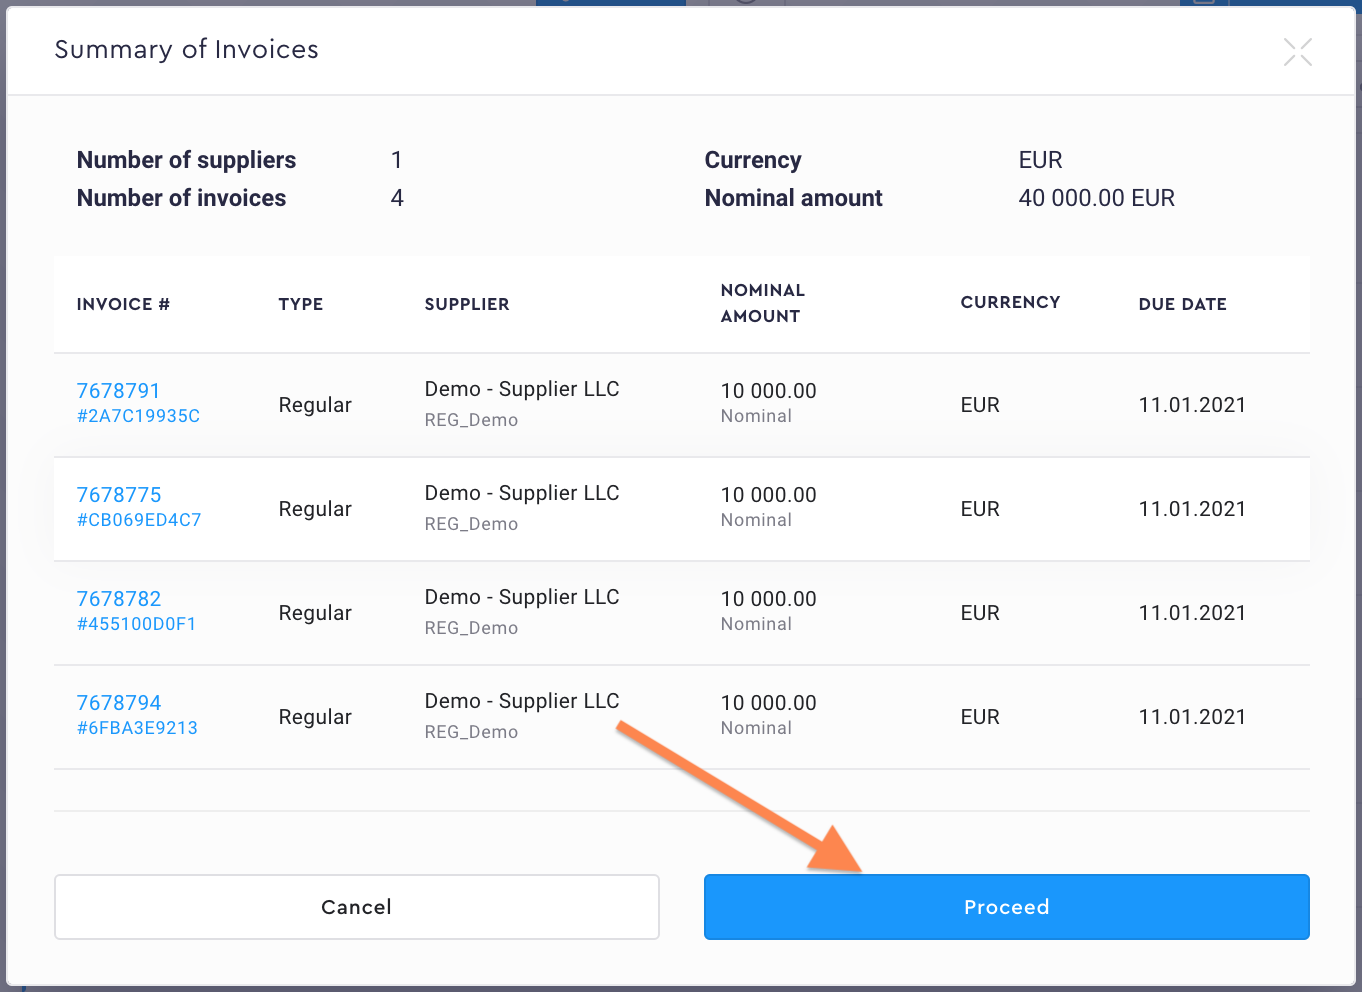Click the reference code #455100D0F1

(136, 624)
